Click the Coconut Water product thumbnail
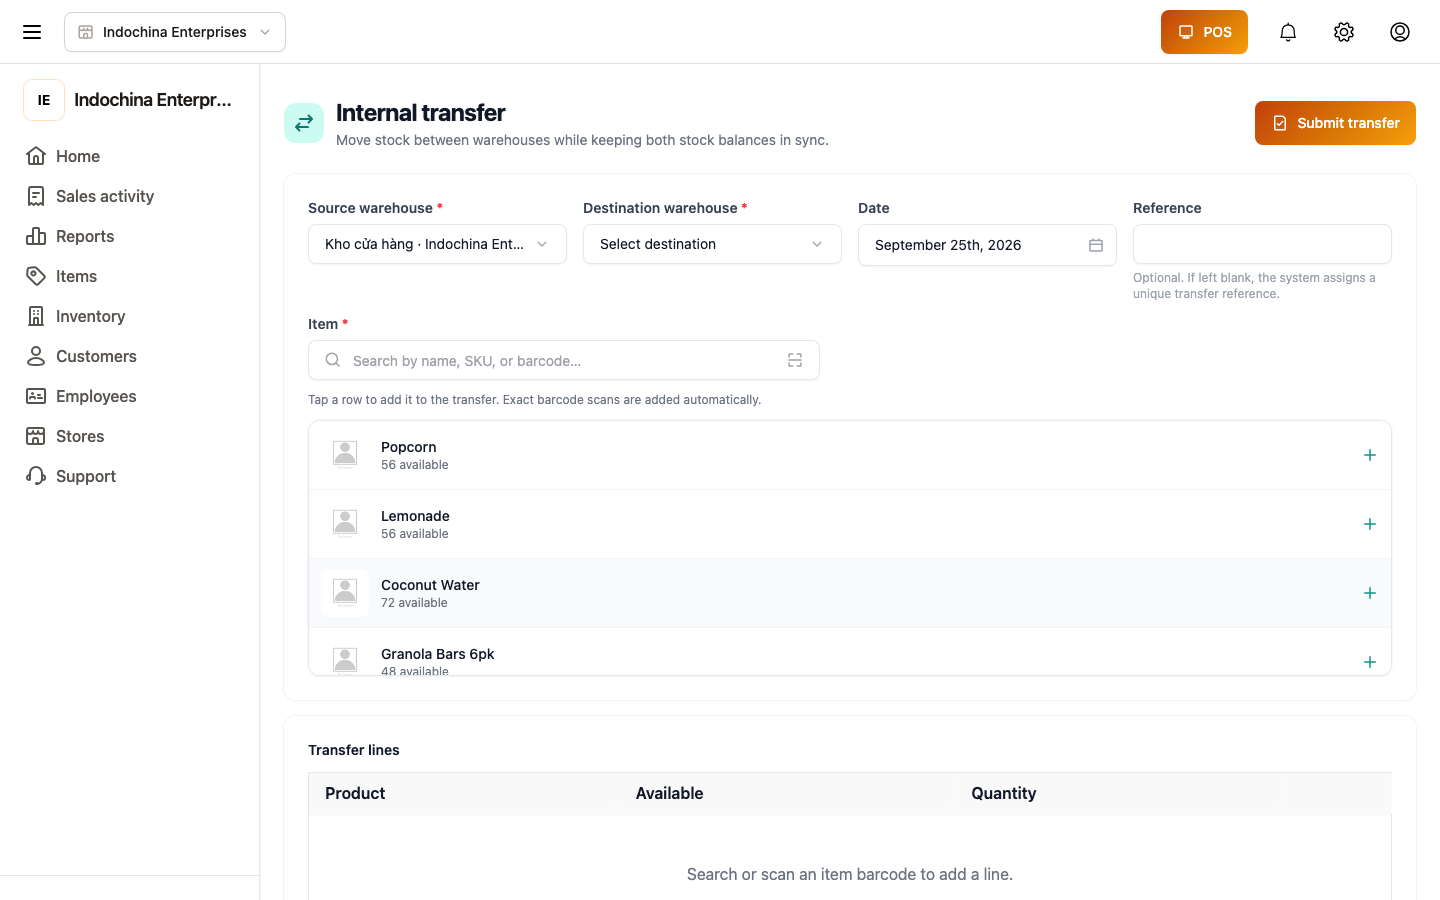 pyautogui.click(x=345, y=593)
